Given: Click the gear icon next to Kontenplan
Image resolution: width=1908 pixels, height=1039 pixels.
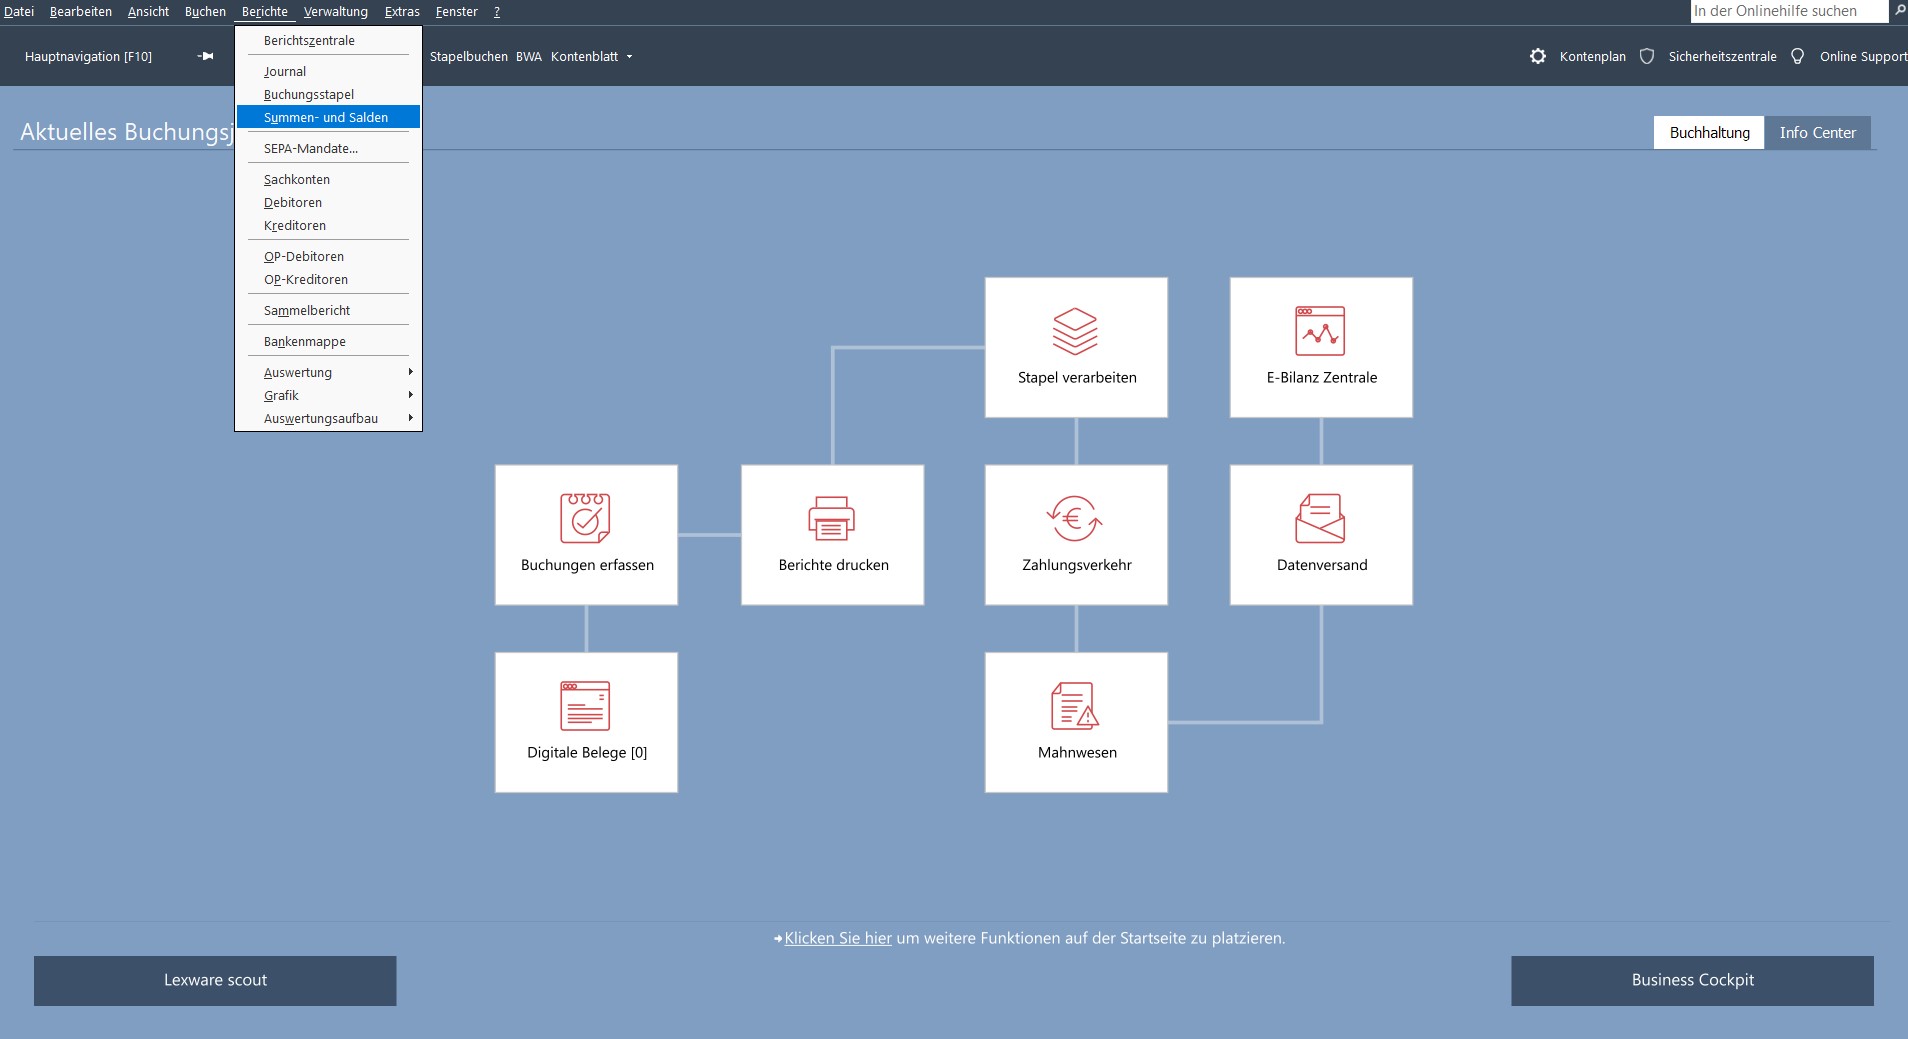Looking at the screenshot, I should pos(1538,56).
